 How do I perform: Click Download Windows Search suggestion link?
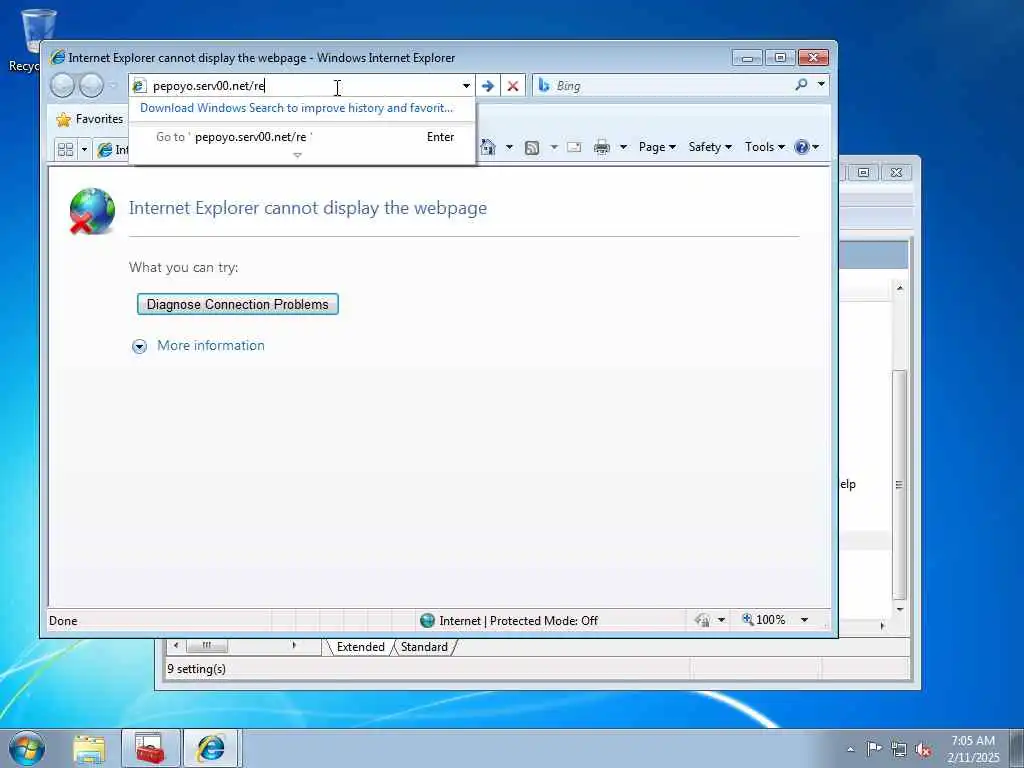[296, 108]
